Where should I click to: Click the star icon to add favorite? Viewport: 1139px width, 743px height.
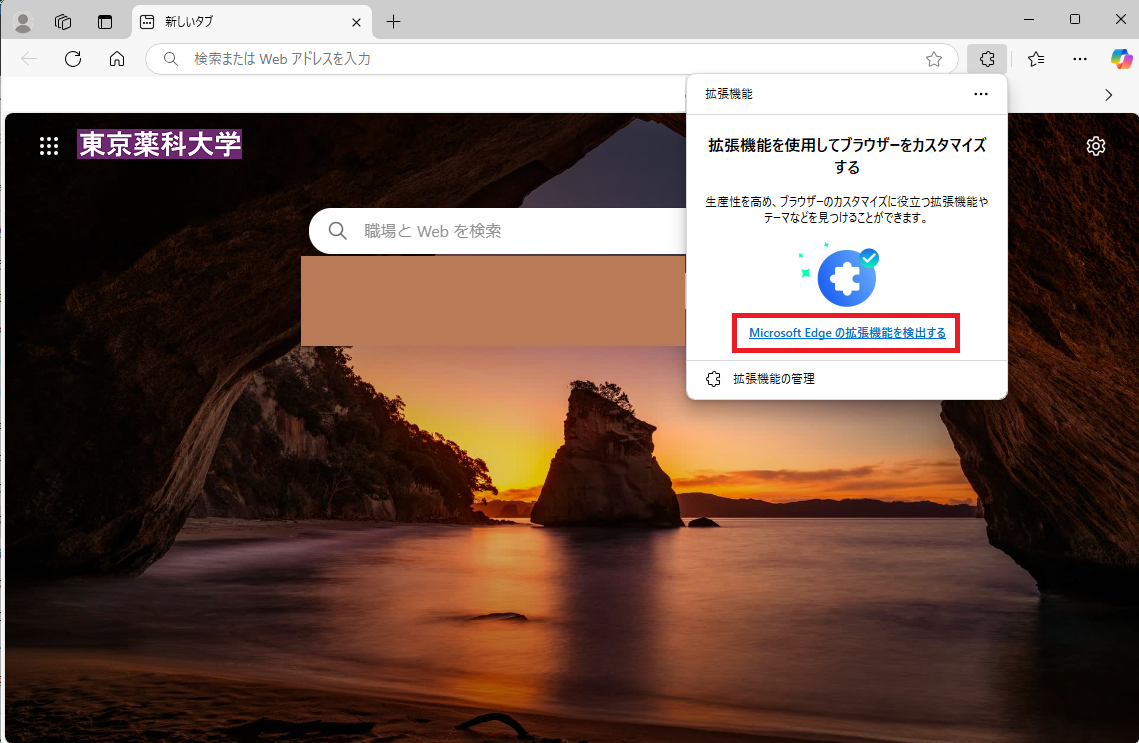[934, 59]
